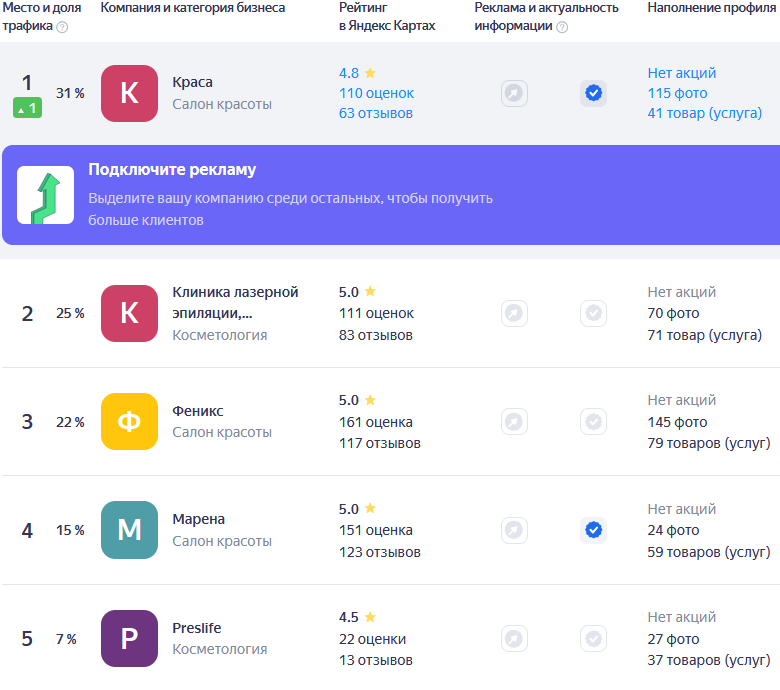This screenshot has width=780, height=690.
Task: Click the Подключите рекламу banner heading
Action: pos(172,169)
